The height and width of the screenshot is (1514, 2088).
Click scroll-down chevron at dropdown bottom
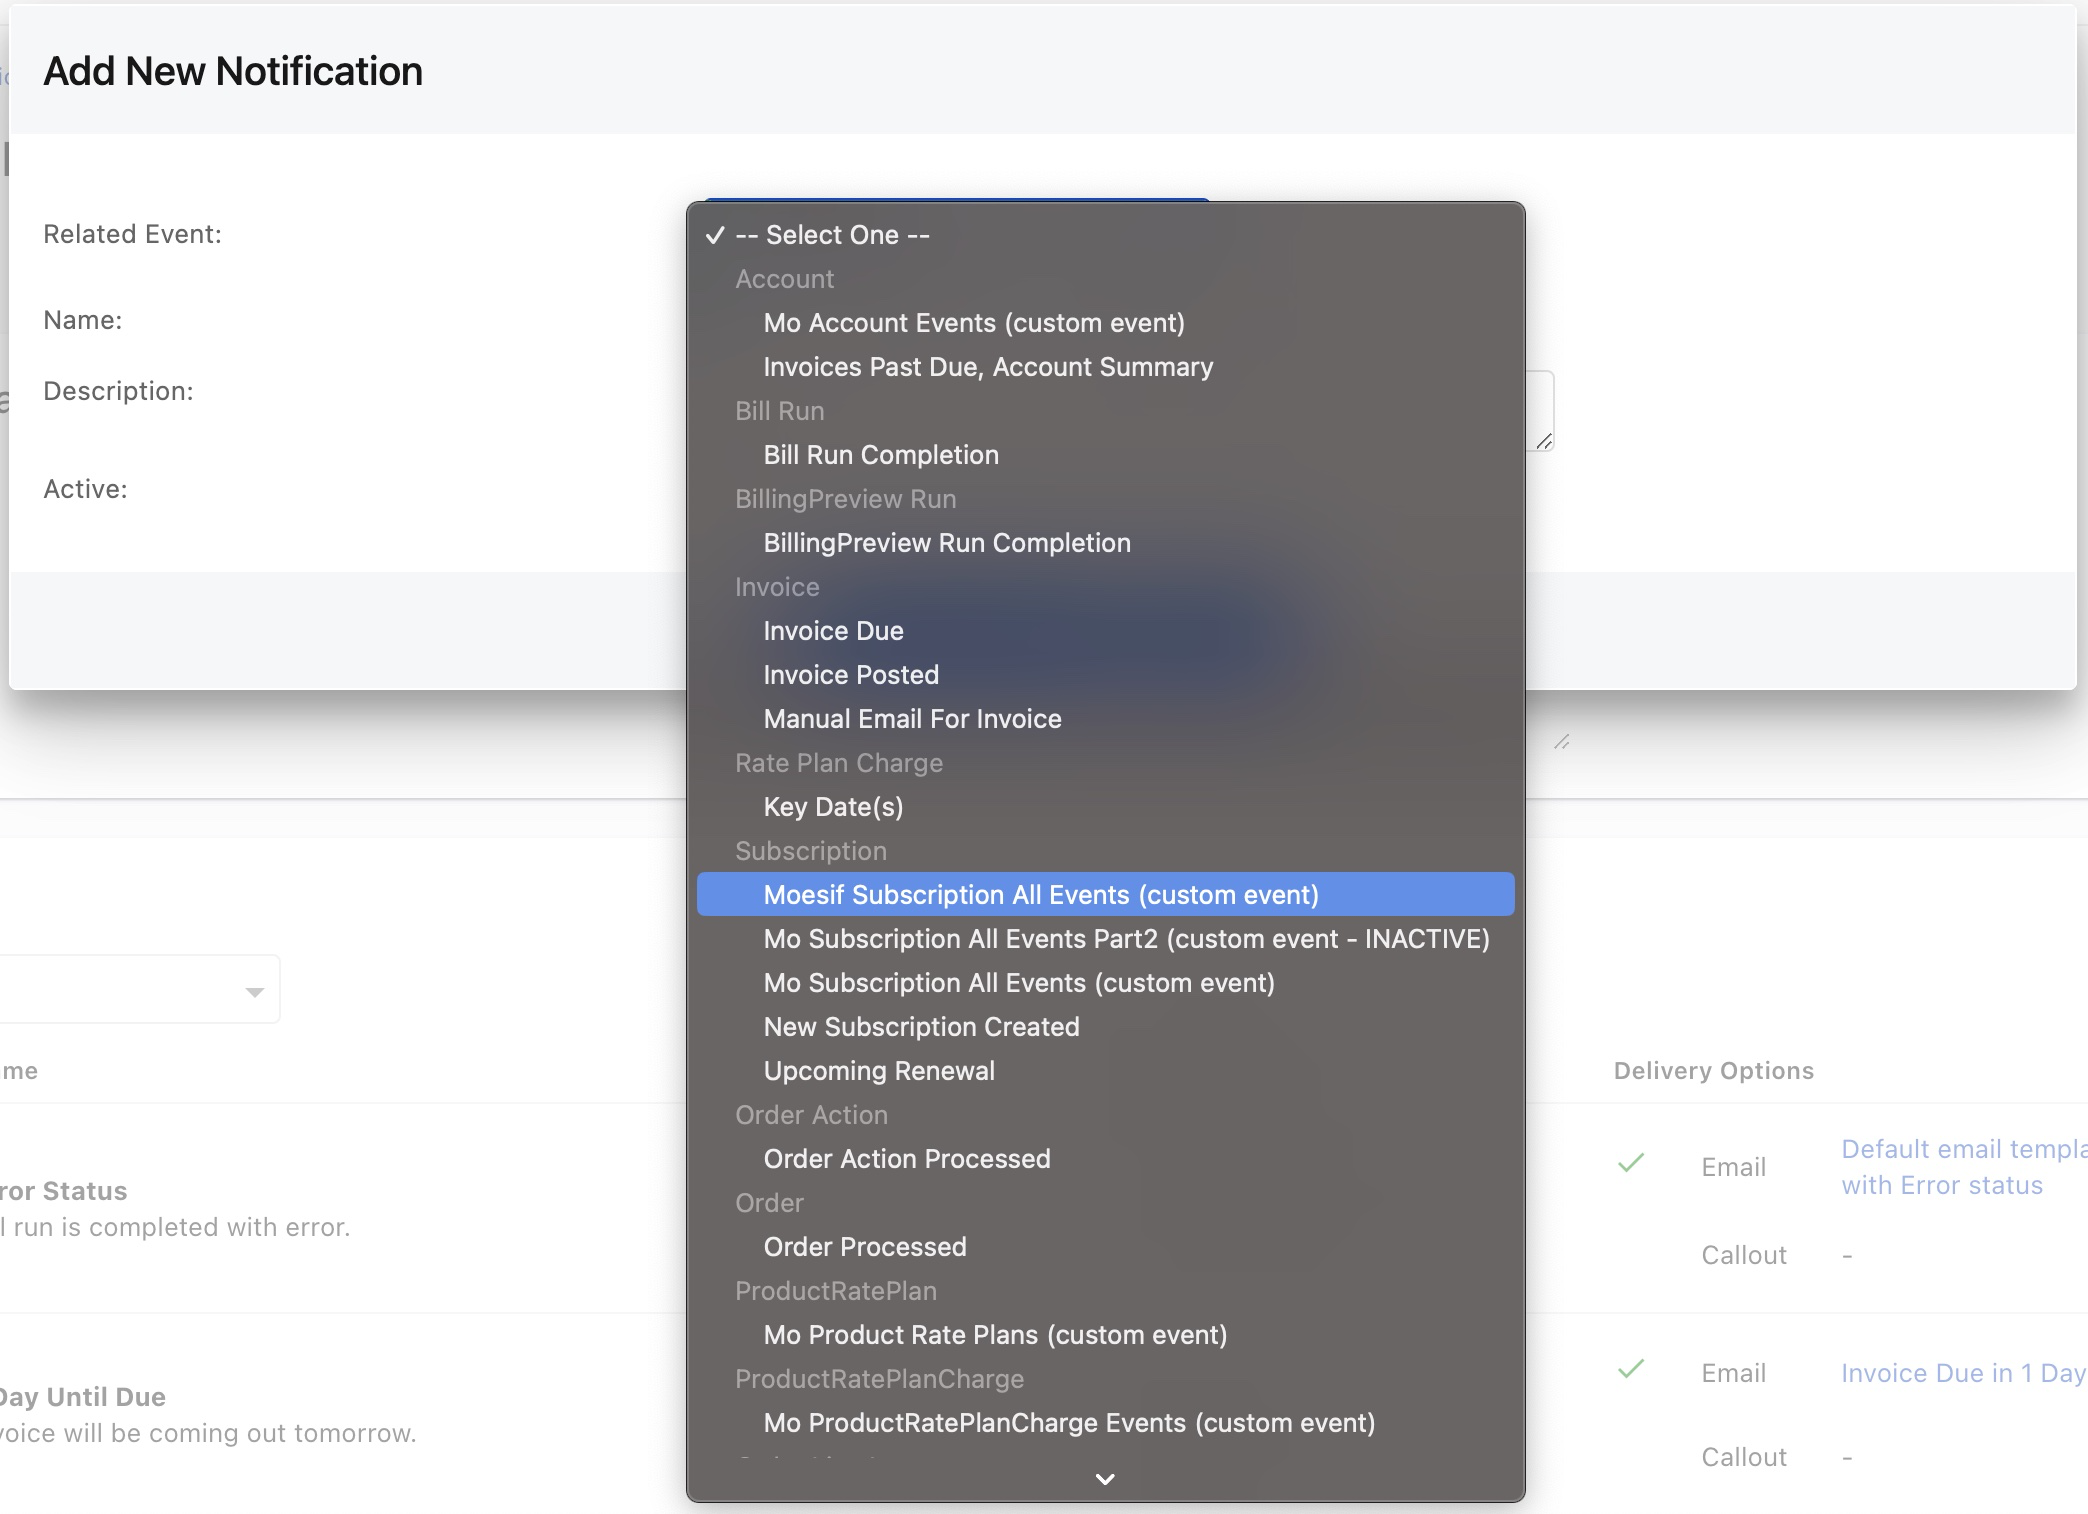[1104, 1478]
